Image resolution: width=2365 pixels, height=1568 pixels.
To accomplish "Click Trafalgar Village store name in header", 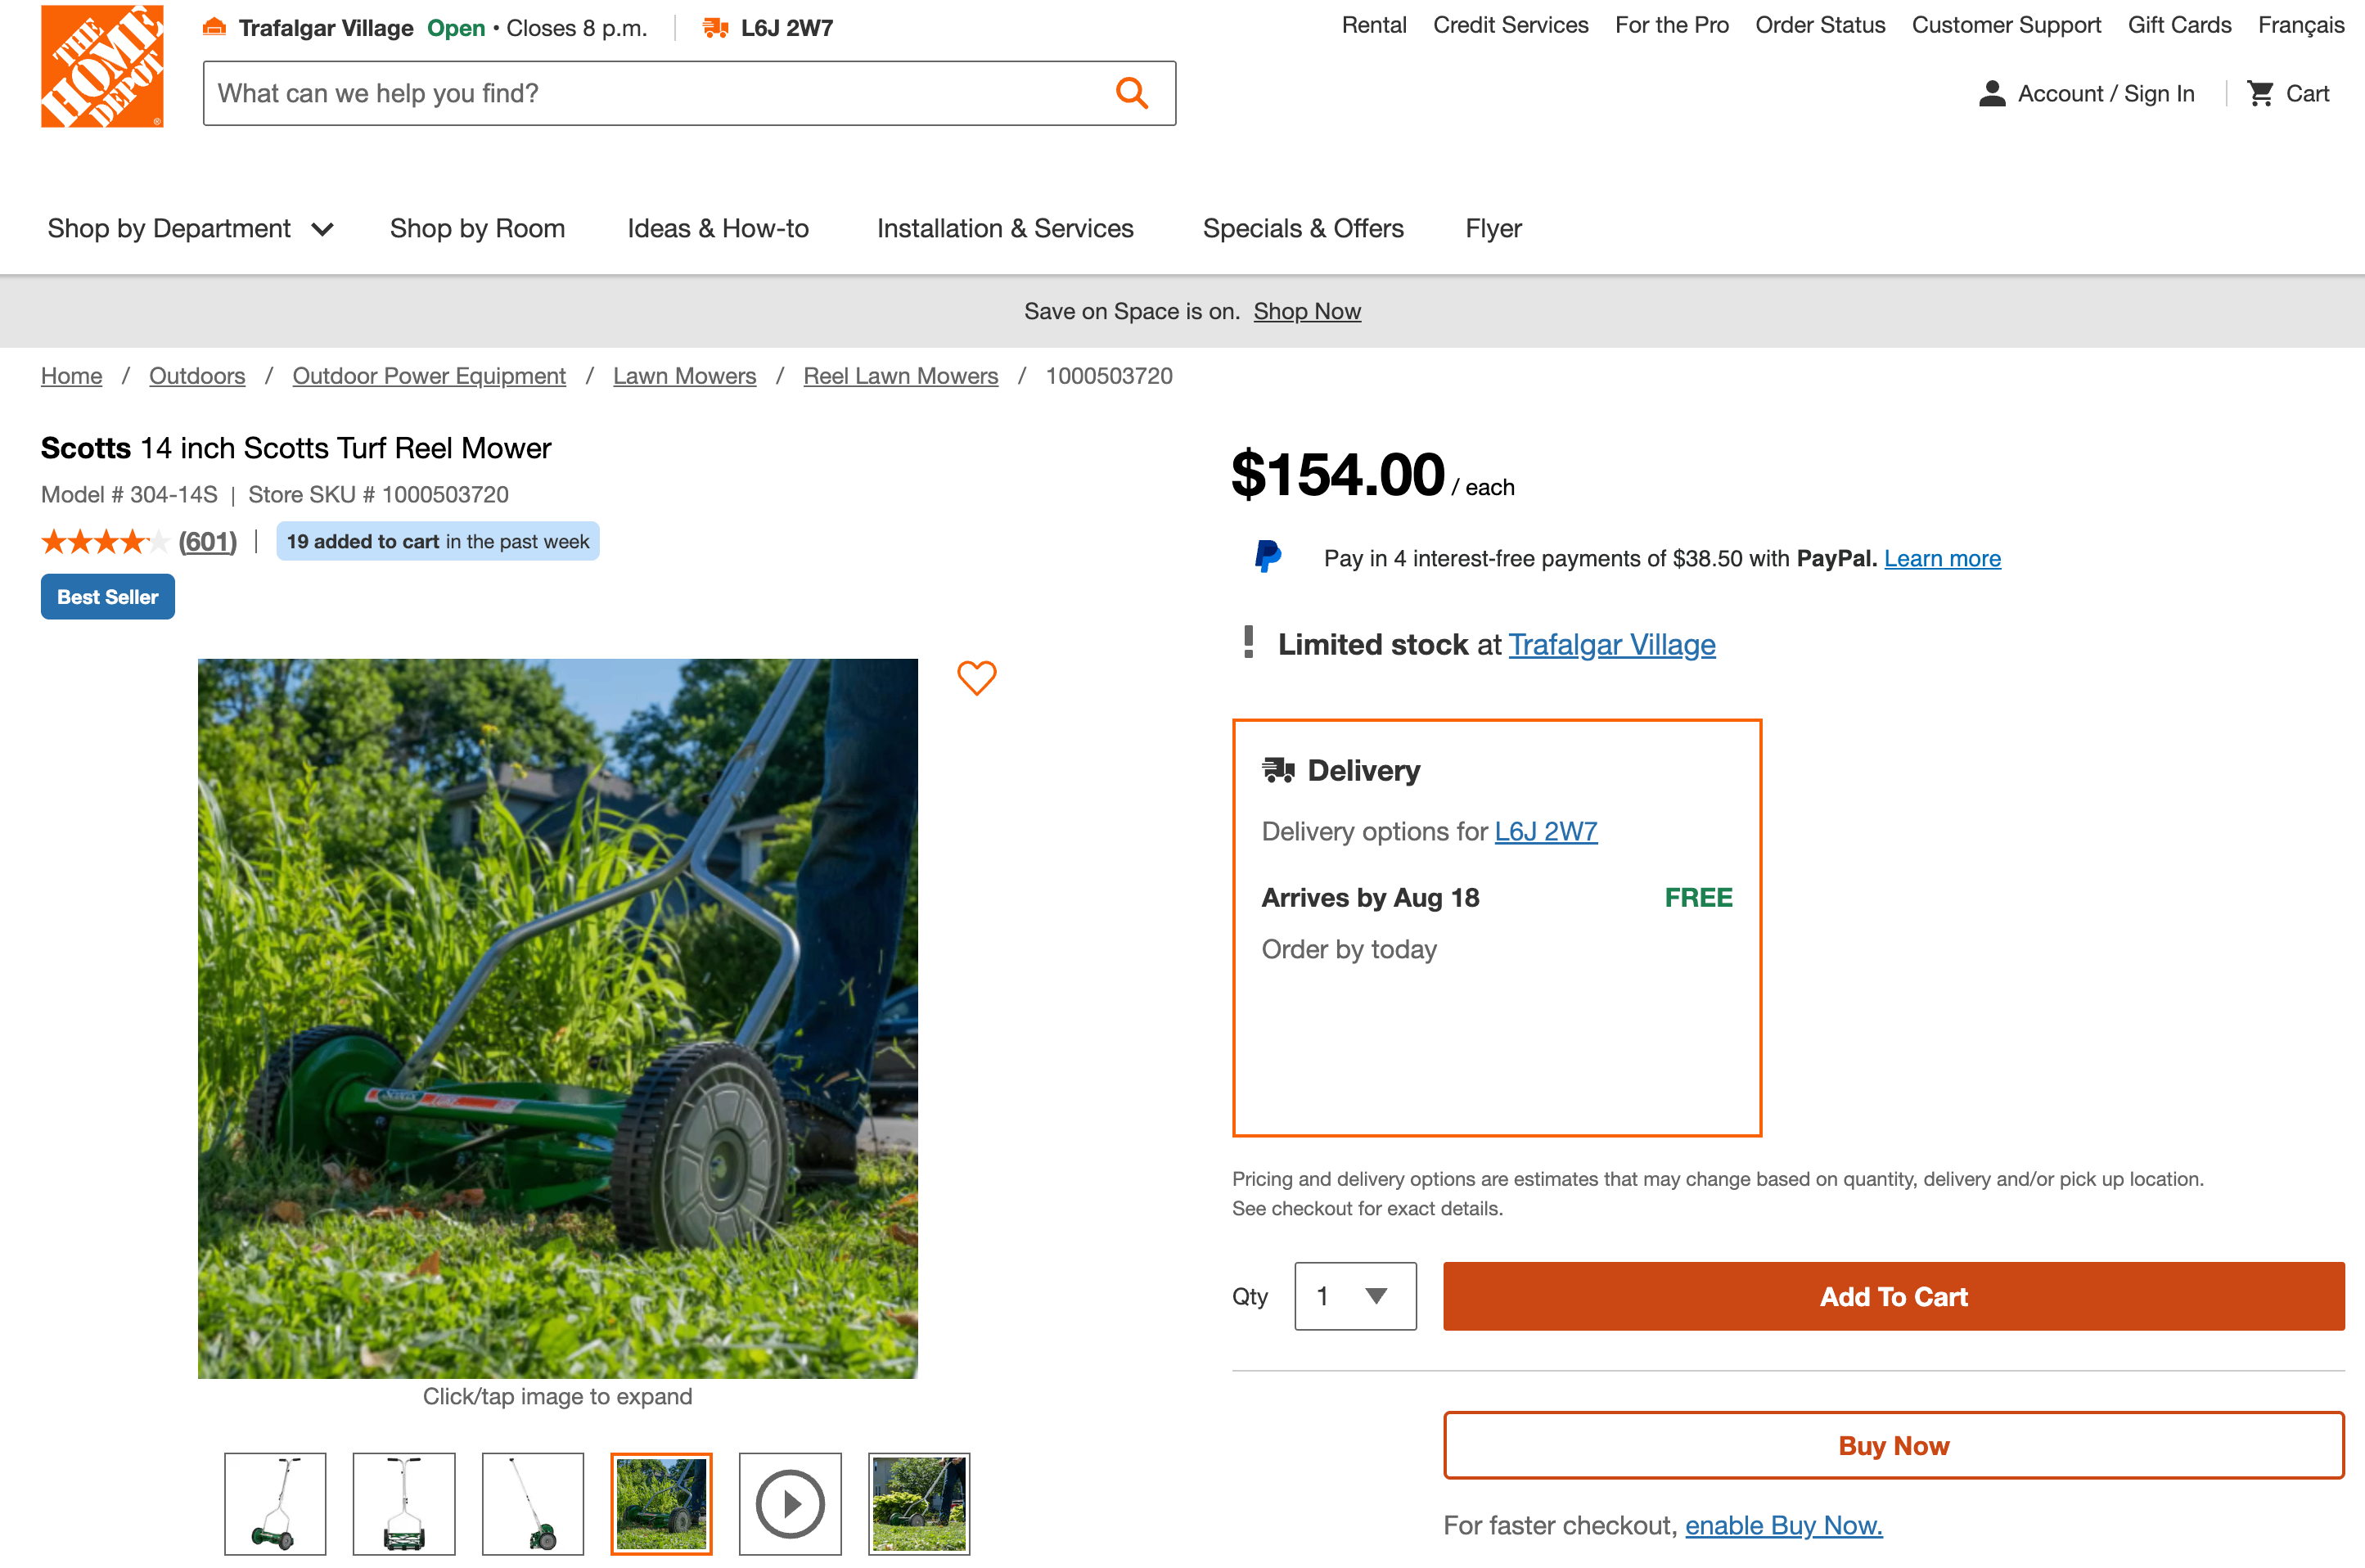I will click(326, 28).
